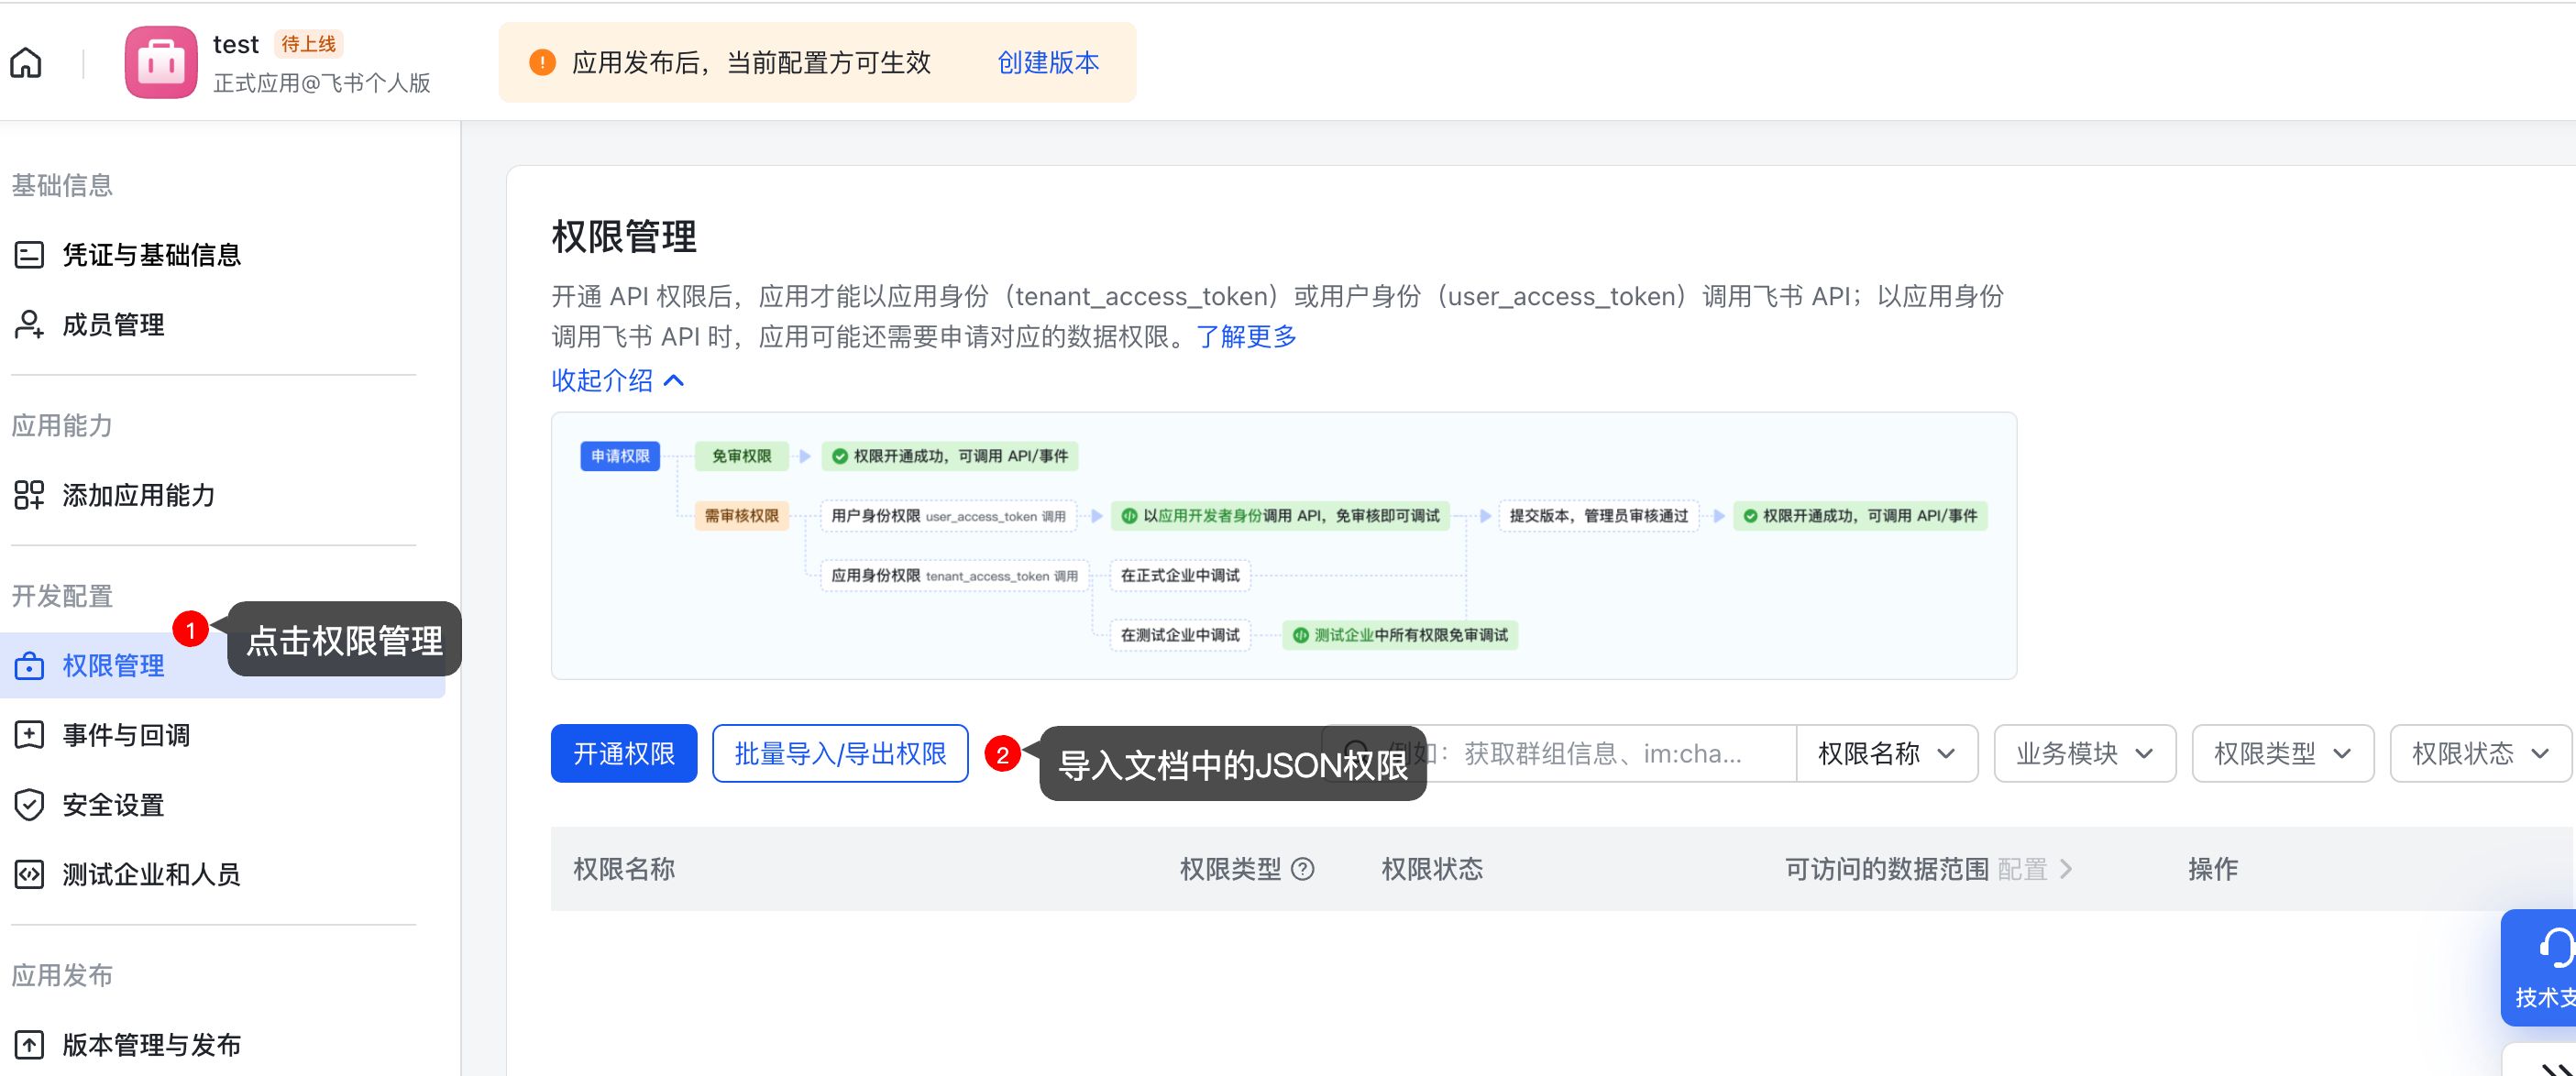The image size is (2576, 1076).
Task: Click 配置 next to 可访问的数据范围
Action: point(2035,869)
